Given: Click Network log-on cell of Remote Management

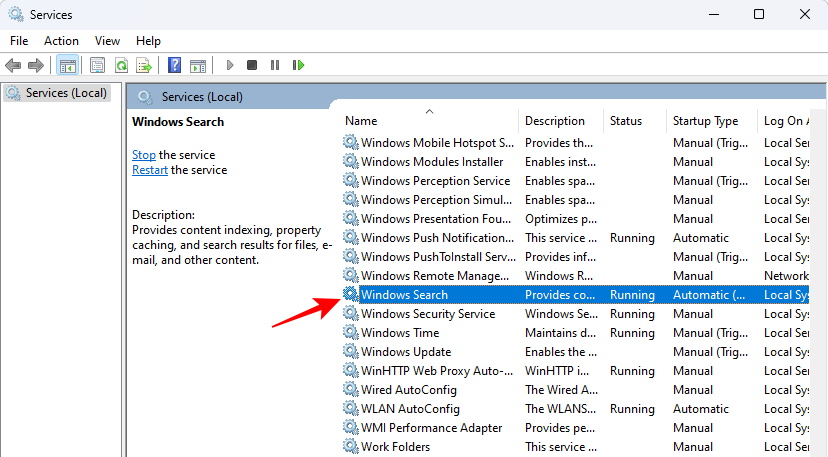Looking at the screenshot, I should 786,276.
